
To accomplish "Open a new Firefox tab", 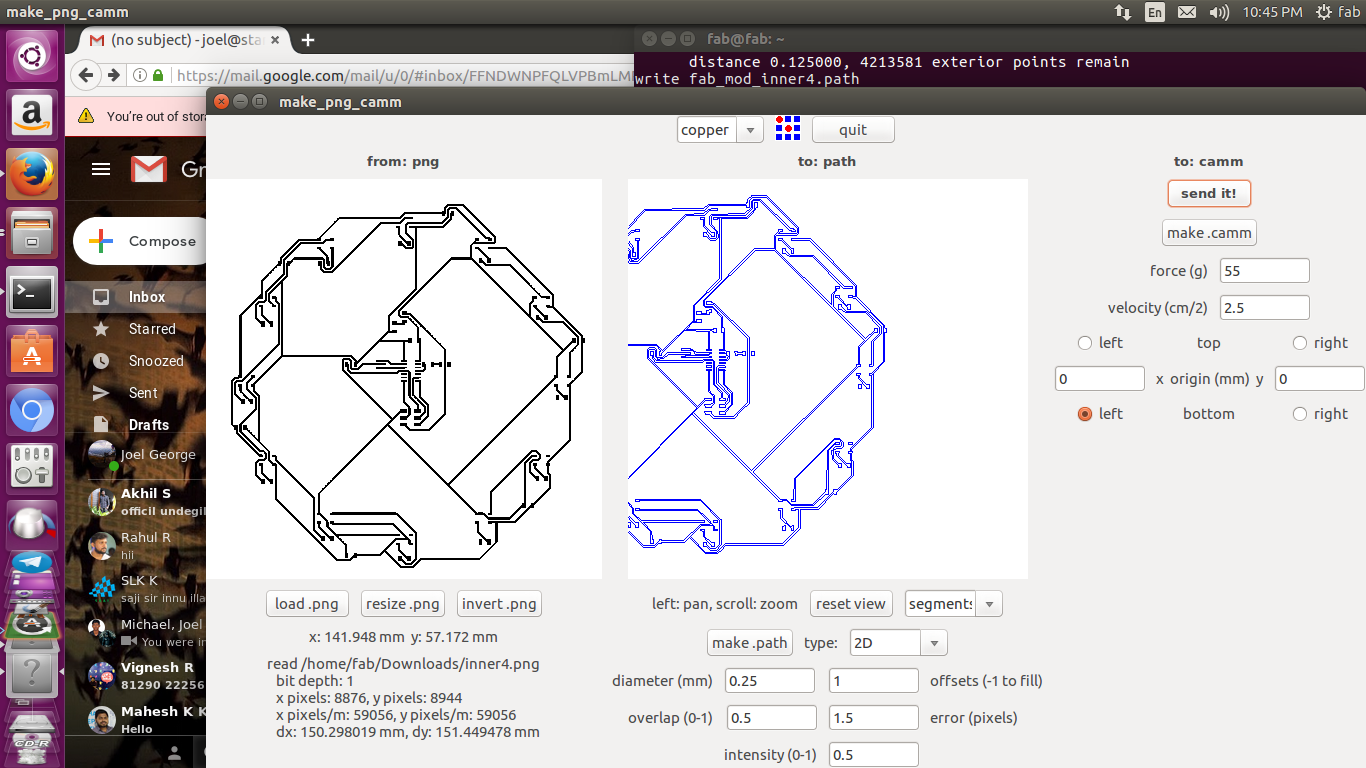I will 308,40.
